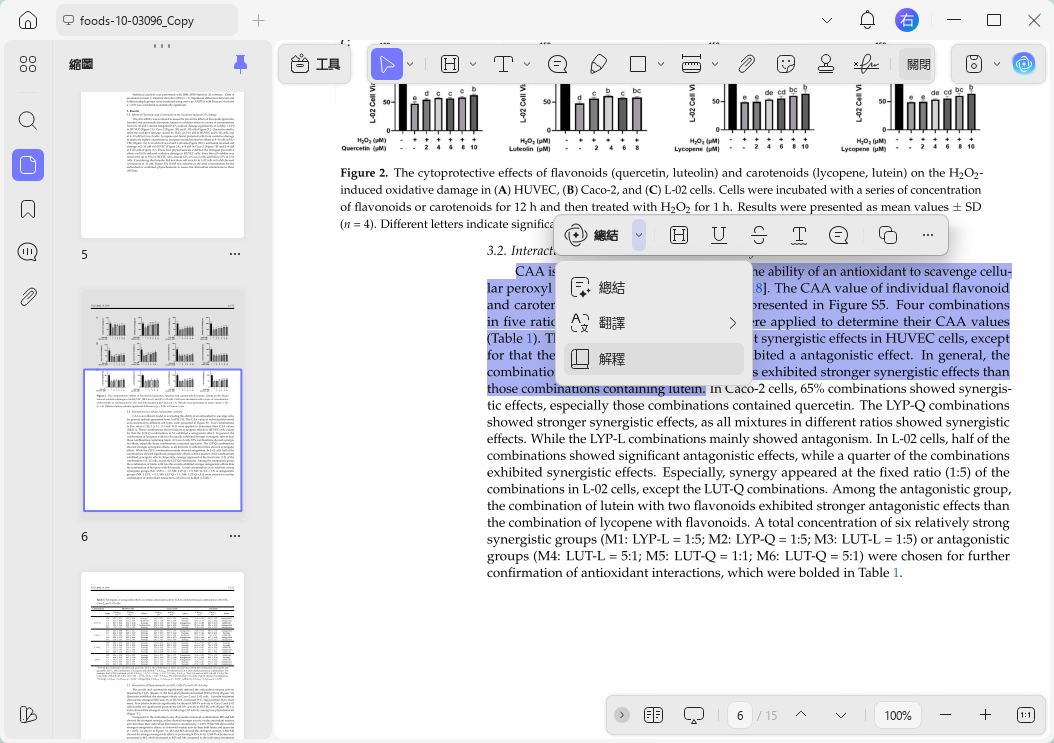Open the signature tool
This screenshot has height=743, width=1054.
coord(866,64)
